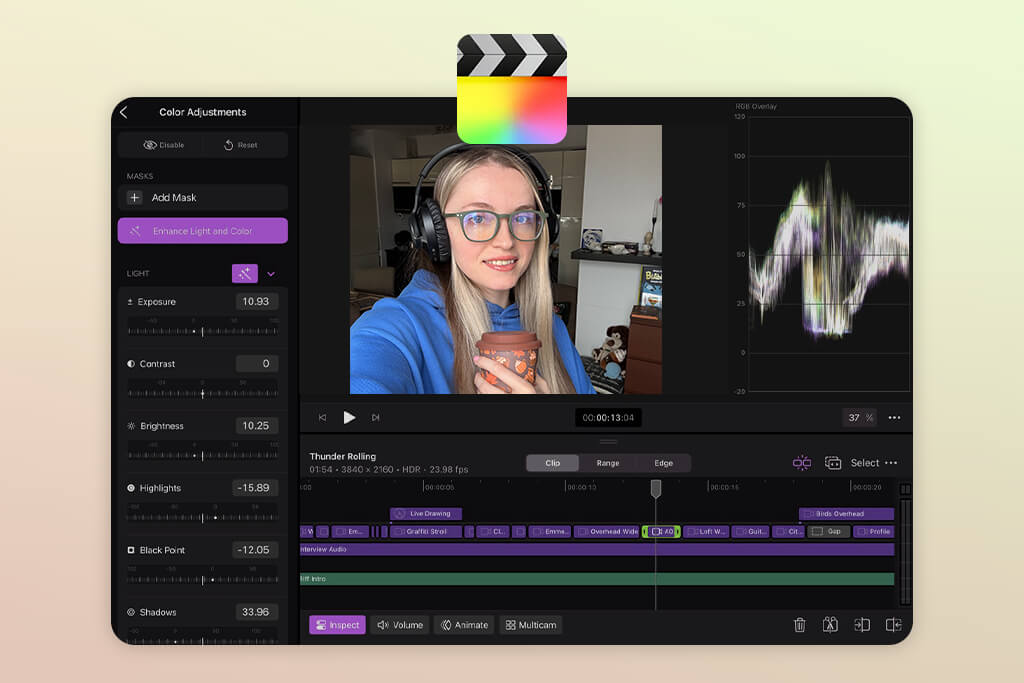
Task: Click the audio meter toggle at timeline edge
Action: click(x=905, y=489)
